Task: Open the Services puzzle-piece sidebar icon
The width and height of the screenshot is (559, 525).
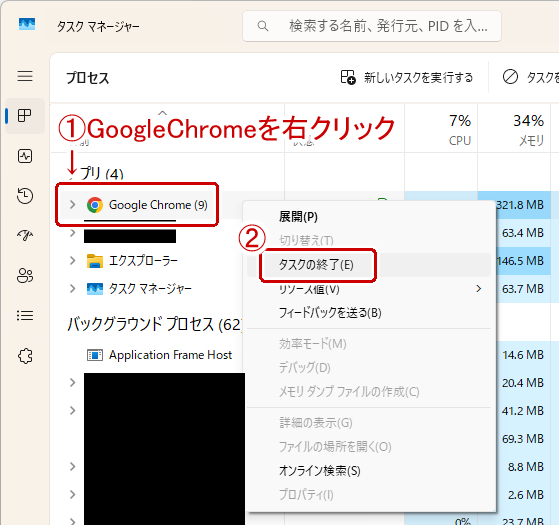Action: click(25, 355)
